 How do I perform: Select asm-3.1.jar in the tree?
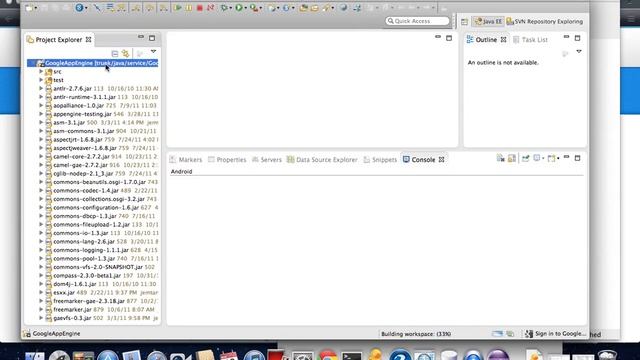[69, 122]
